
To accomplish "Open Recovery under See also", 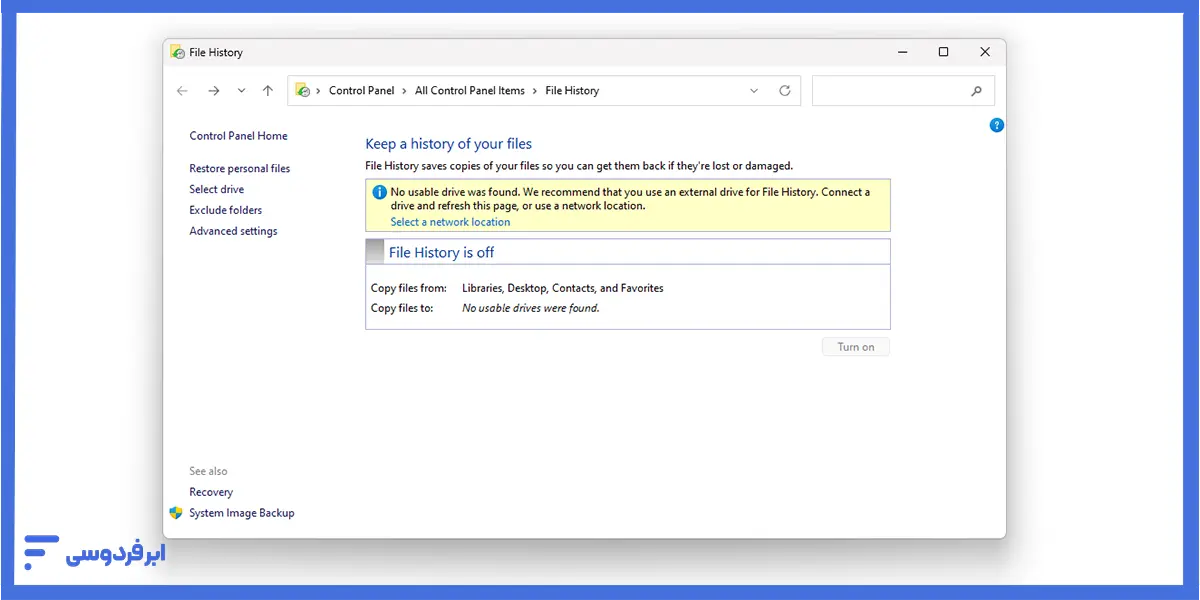I will coord(211,492).
